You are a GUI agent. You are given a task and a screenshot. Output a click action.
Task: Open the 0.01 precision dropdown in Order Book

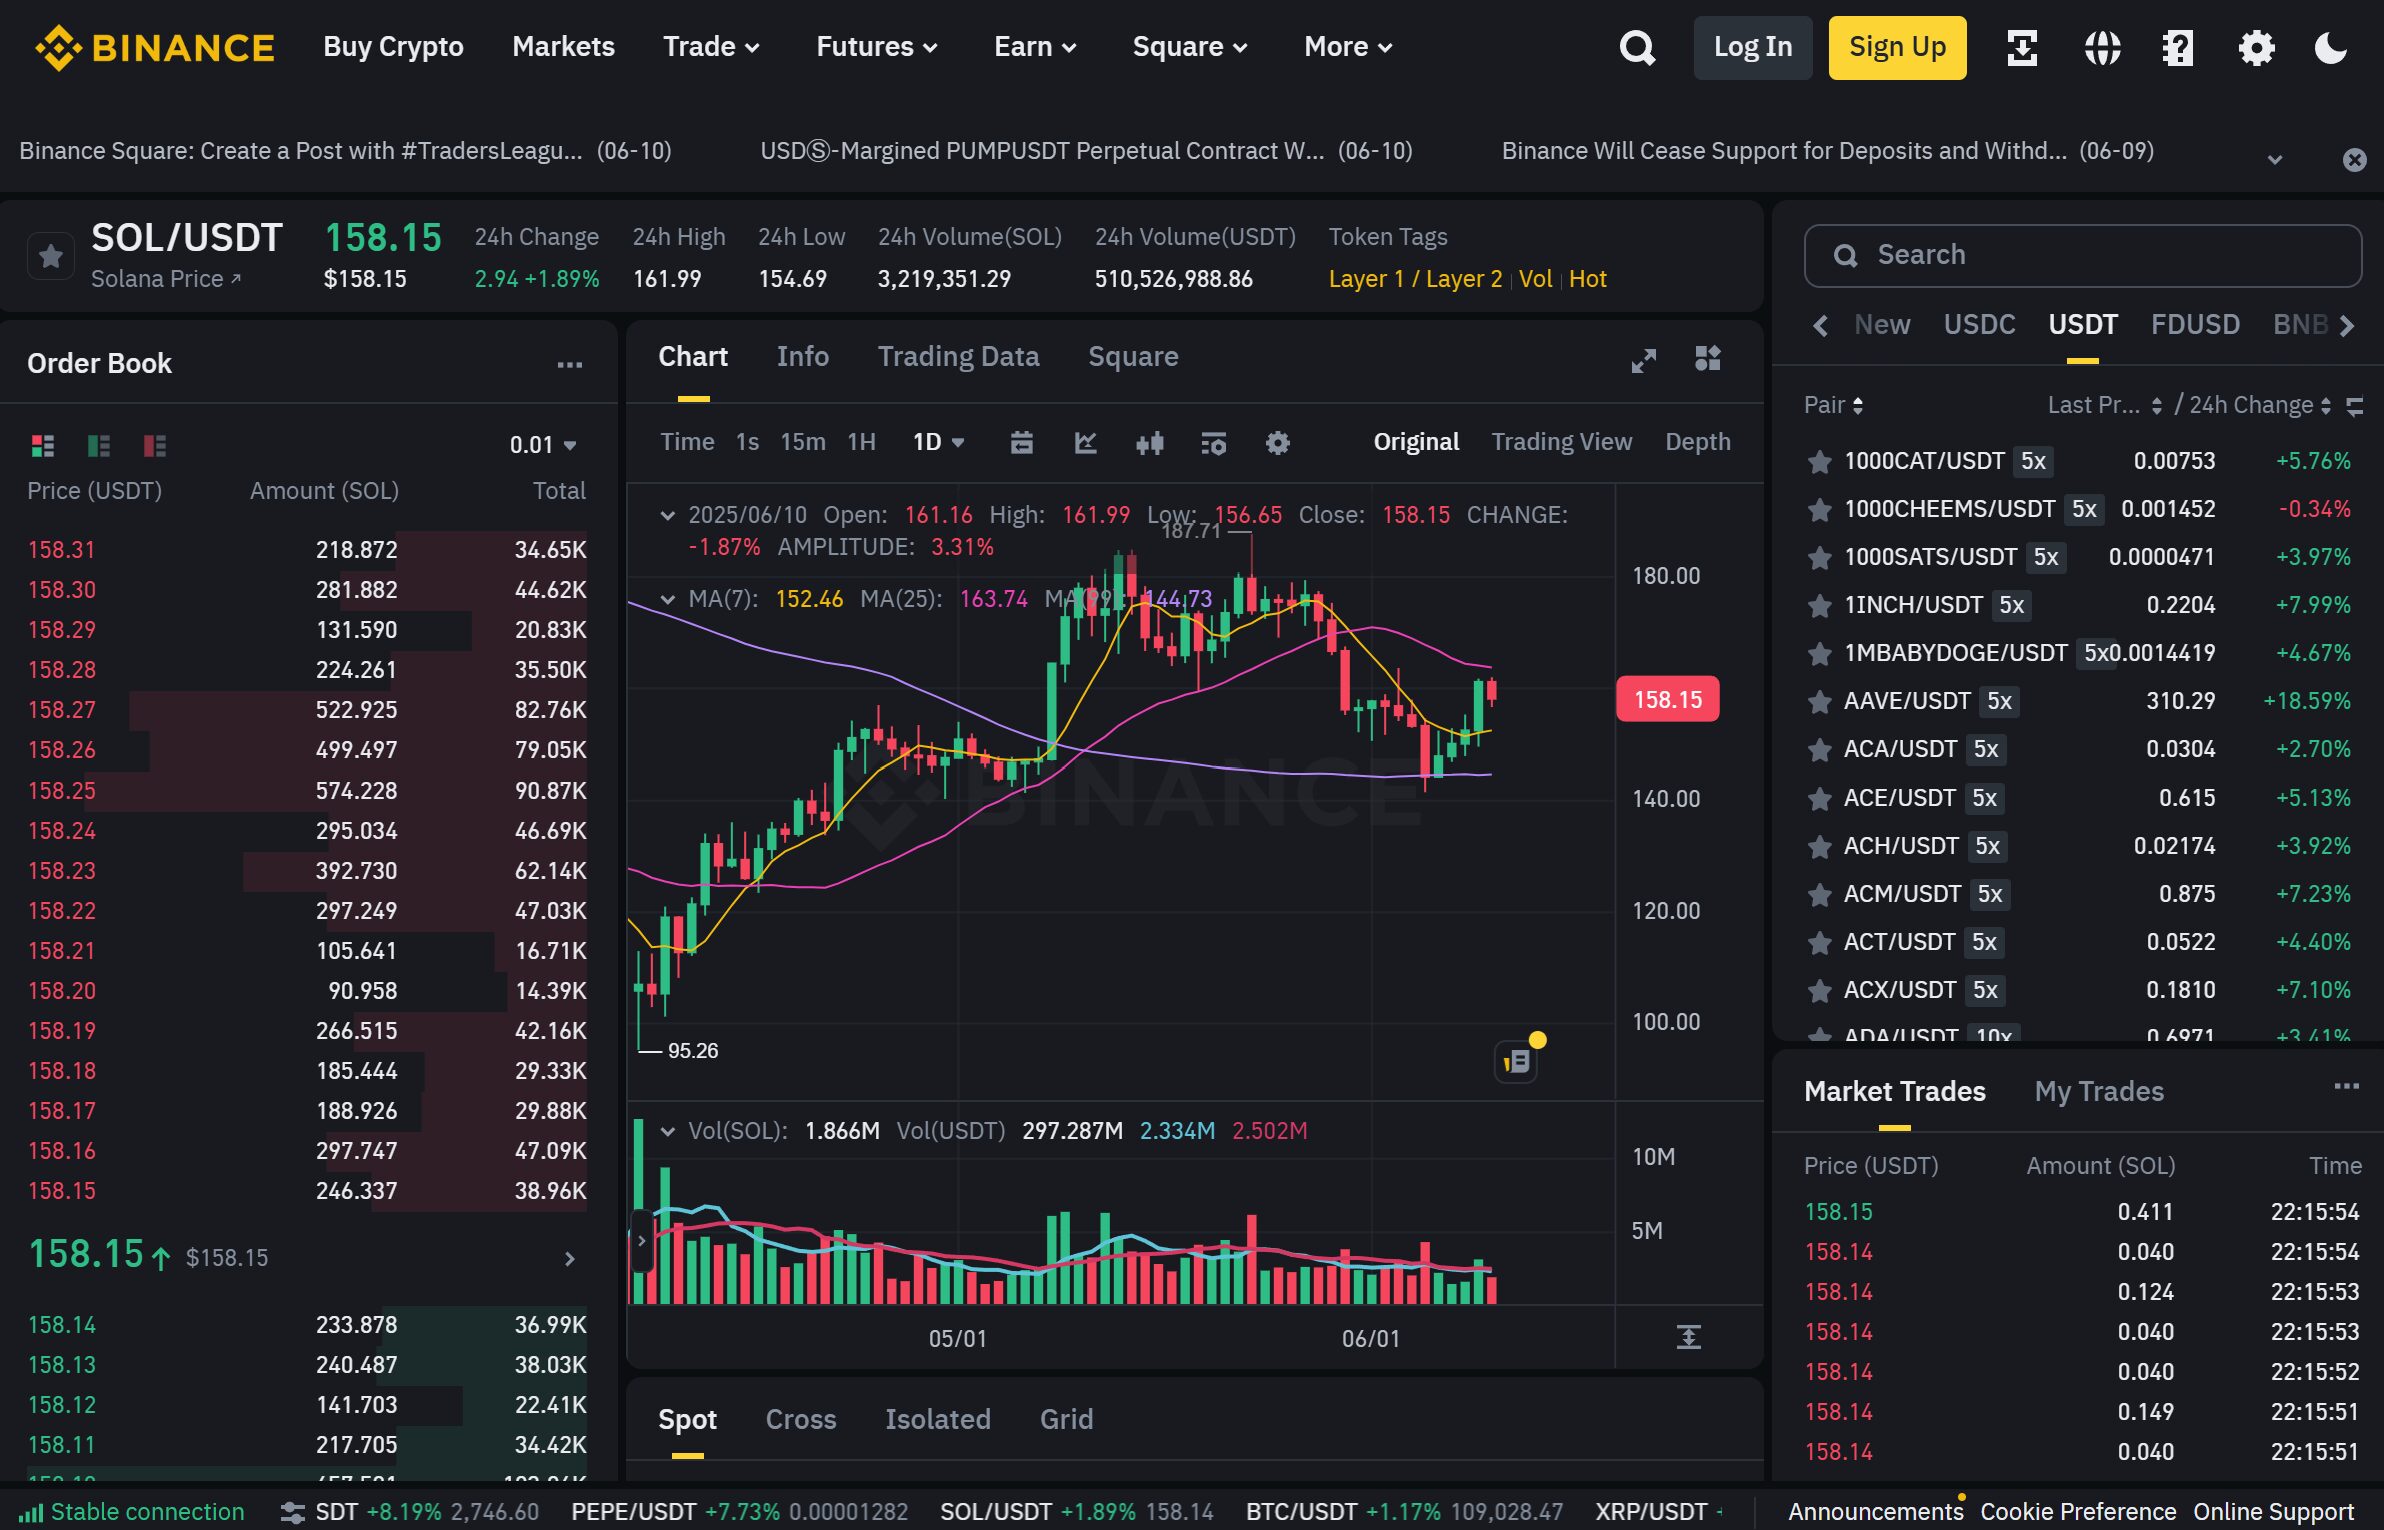point(541,445)
